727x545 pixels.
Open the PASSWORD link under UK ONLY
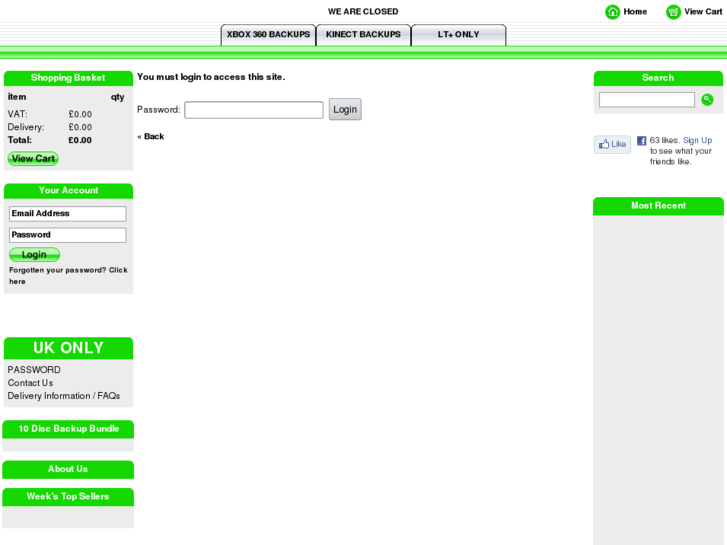tap(34, 370)
